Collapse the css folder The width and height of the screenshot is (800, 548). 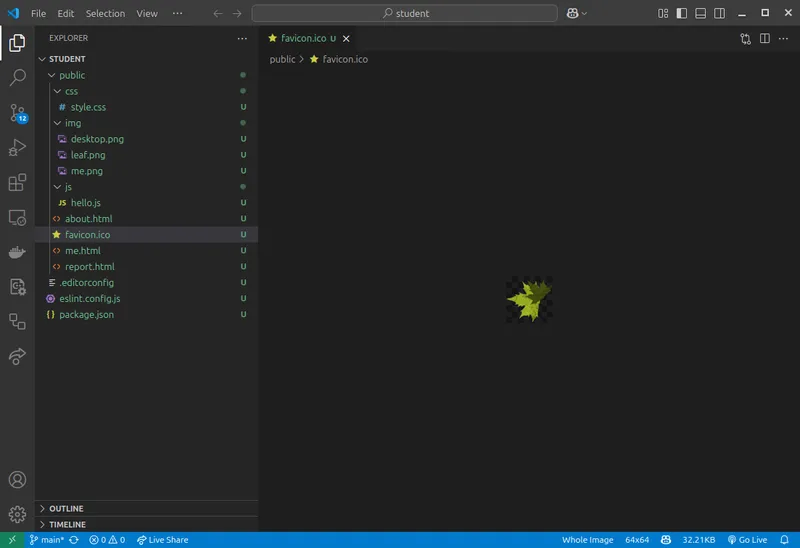click(x=146, y=91)
